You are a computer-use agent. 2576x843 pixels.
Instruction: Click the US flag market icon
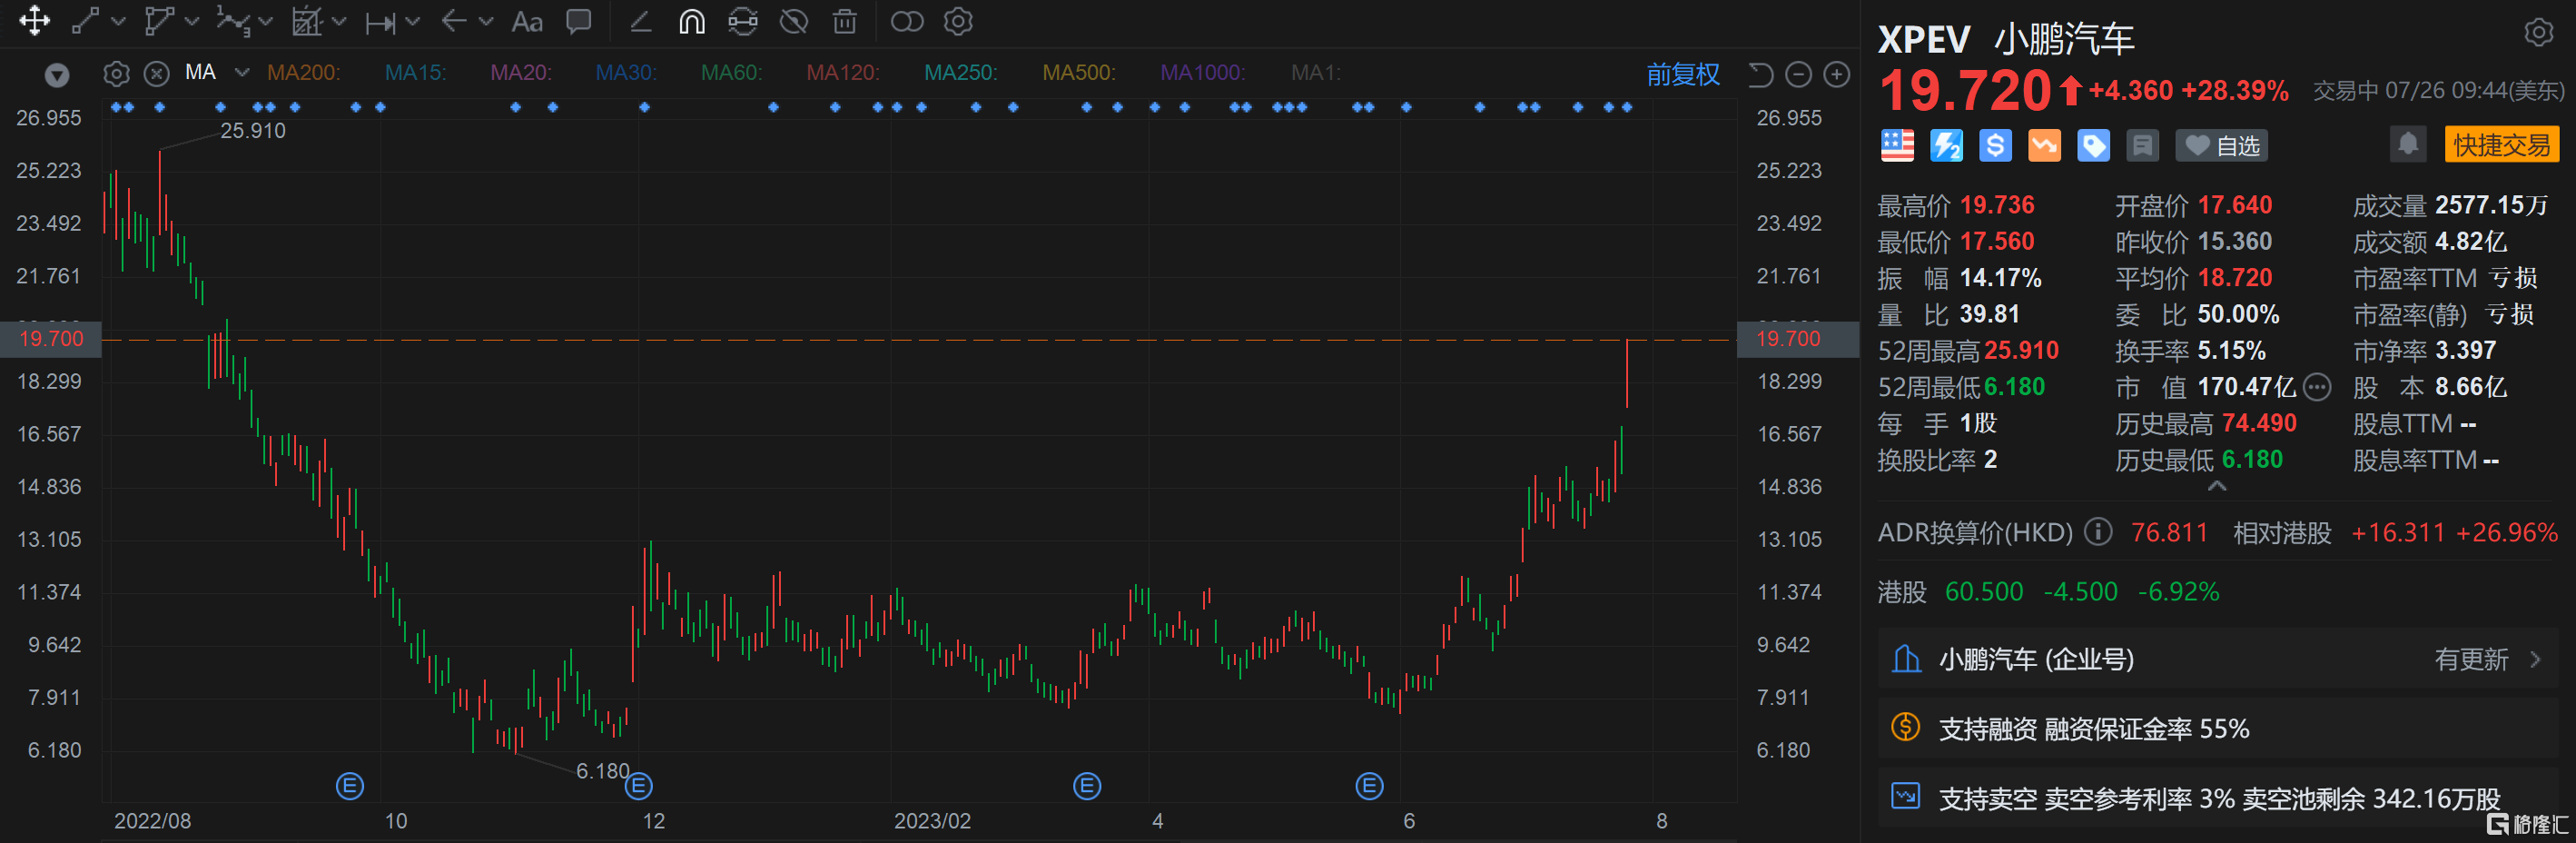(x=1897, y=146)
